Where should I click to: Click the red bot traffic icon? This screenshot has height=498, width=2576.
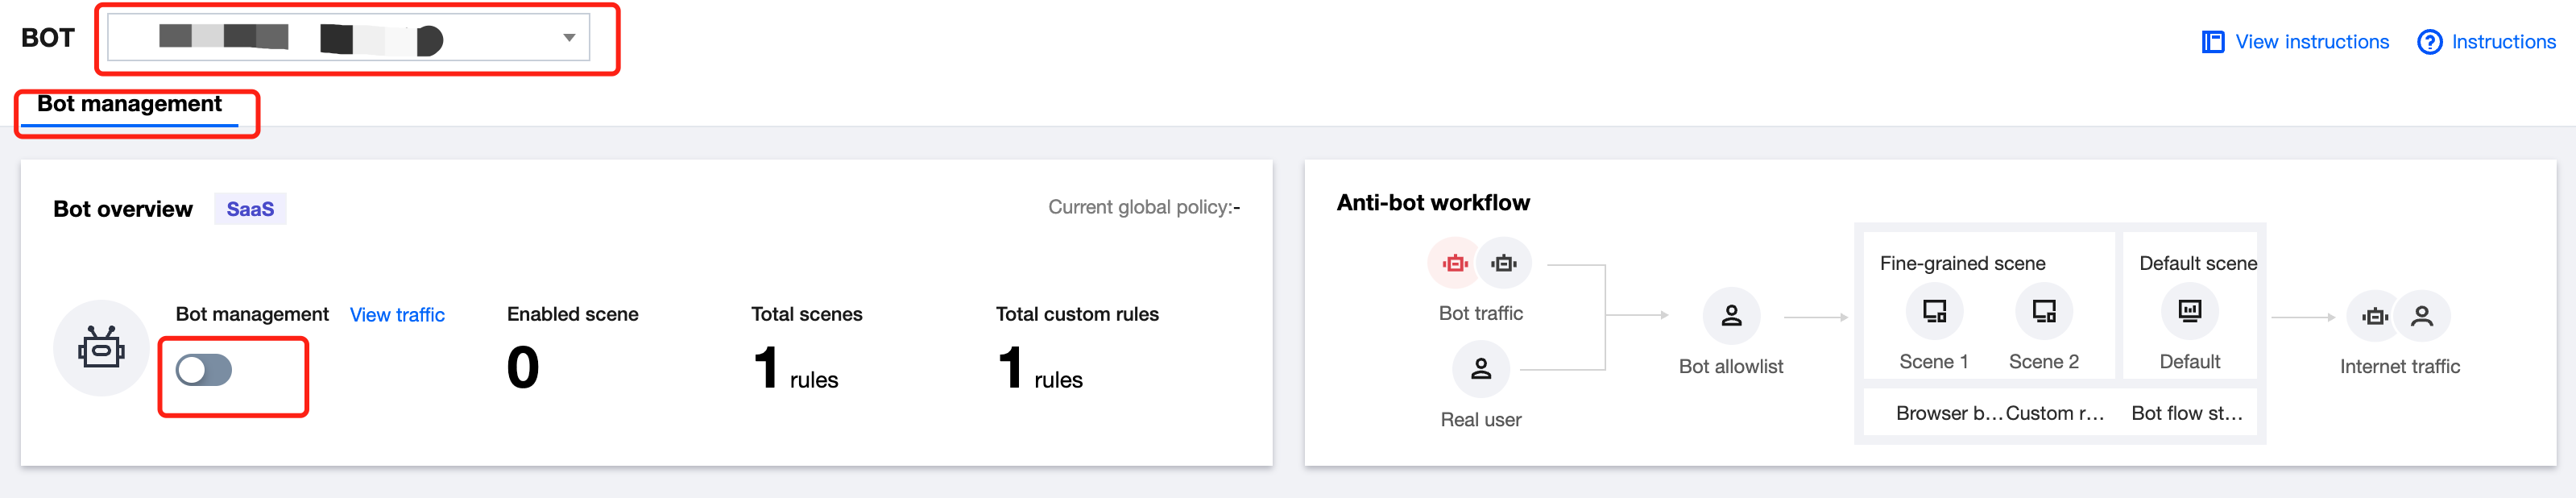pos(1455,263)
